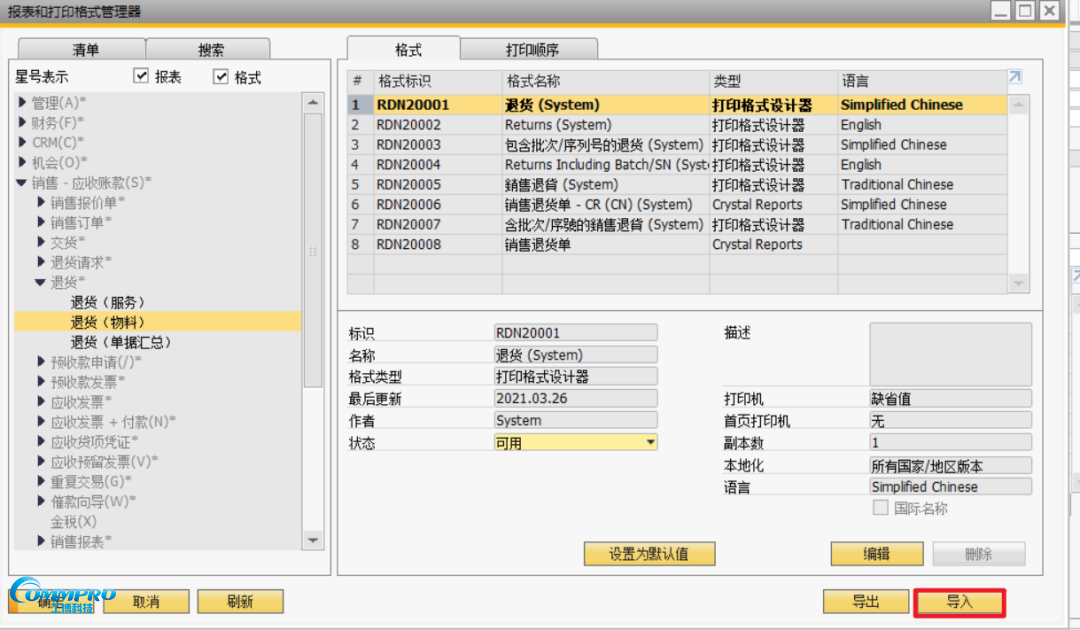This screenshot has width=1080, height=630.
Task: Select 退货（服务） tree item
Action: 107,302
